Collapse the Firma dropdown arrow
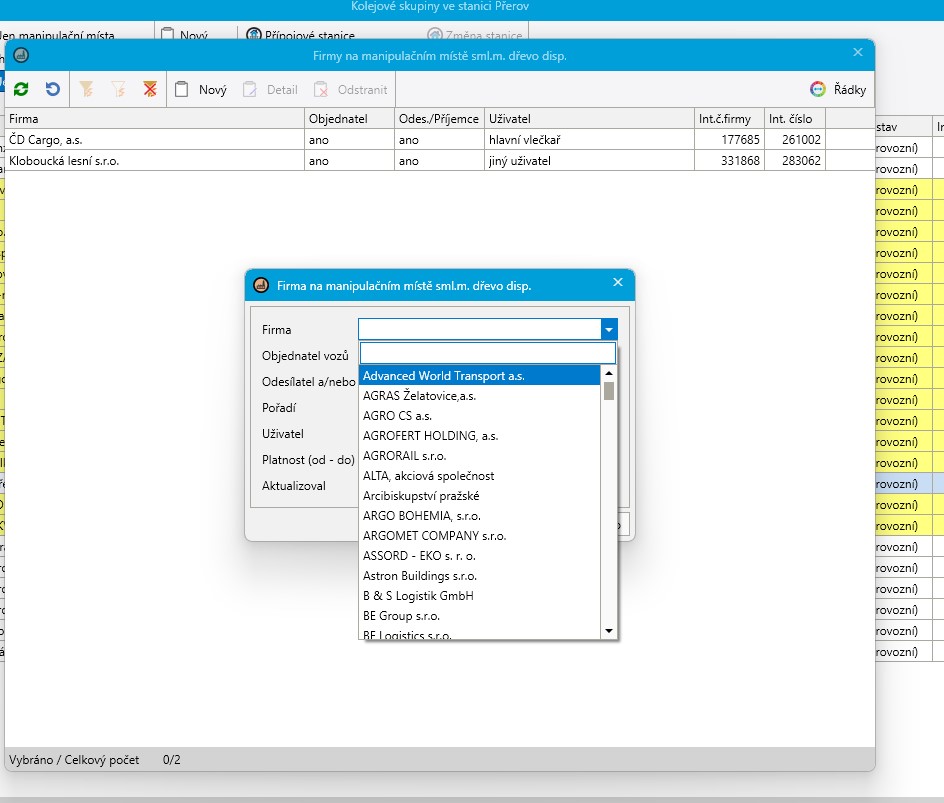This screenshot has width=944, height=803. (x=607, y=330)
